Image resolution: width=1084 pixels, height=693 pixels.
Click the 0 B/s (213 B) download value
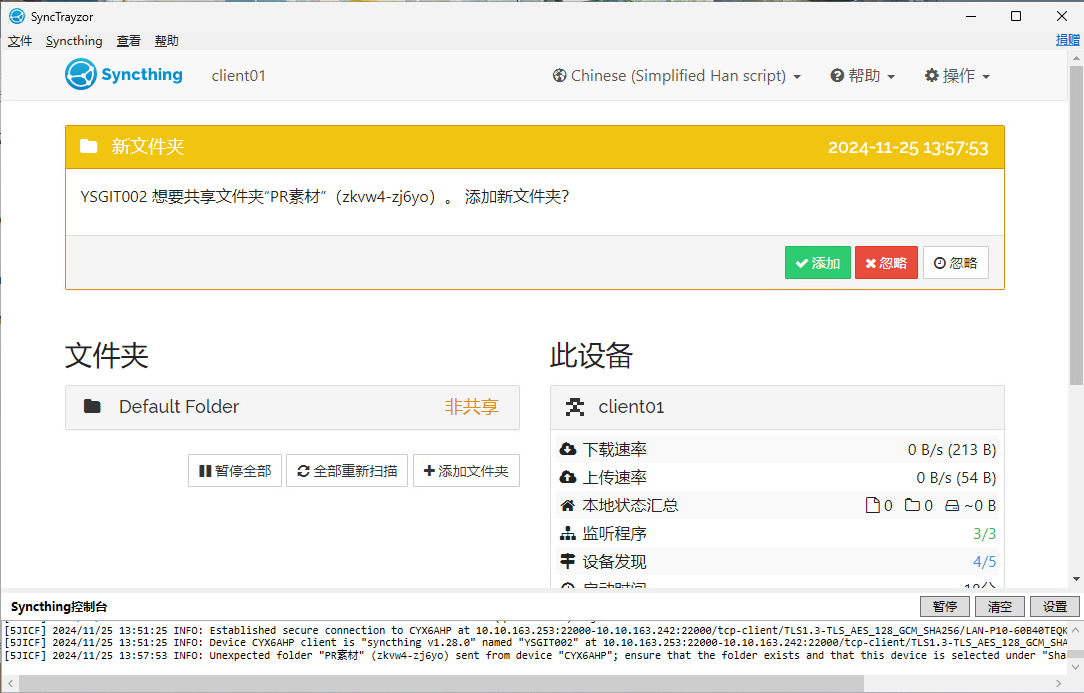pyautogui.click(x=952, y=450)
